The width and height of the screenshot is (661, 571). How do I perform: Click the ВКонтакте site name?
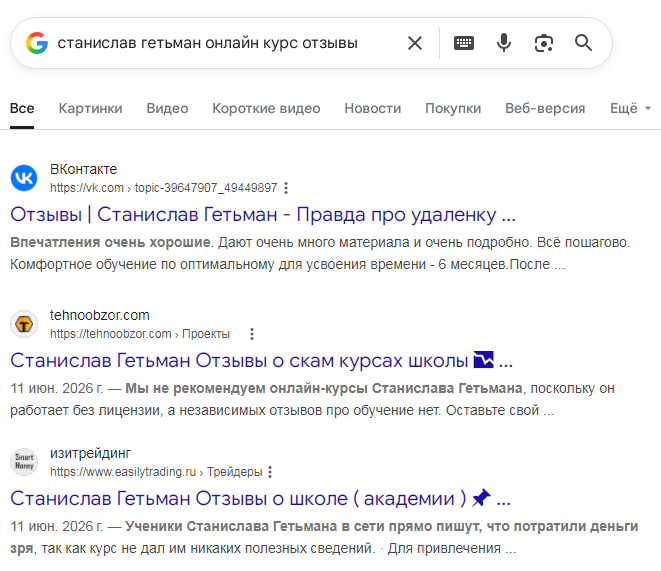tap(83, 169)
